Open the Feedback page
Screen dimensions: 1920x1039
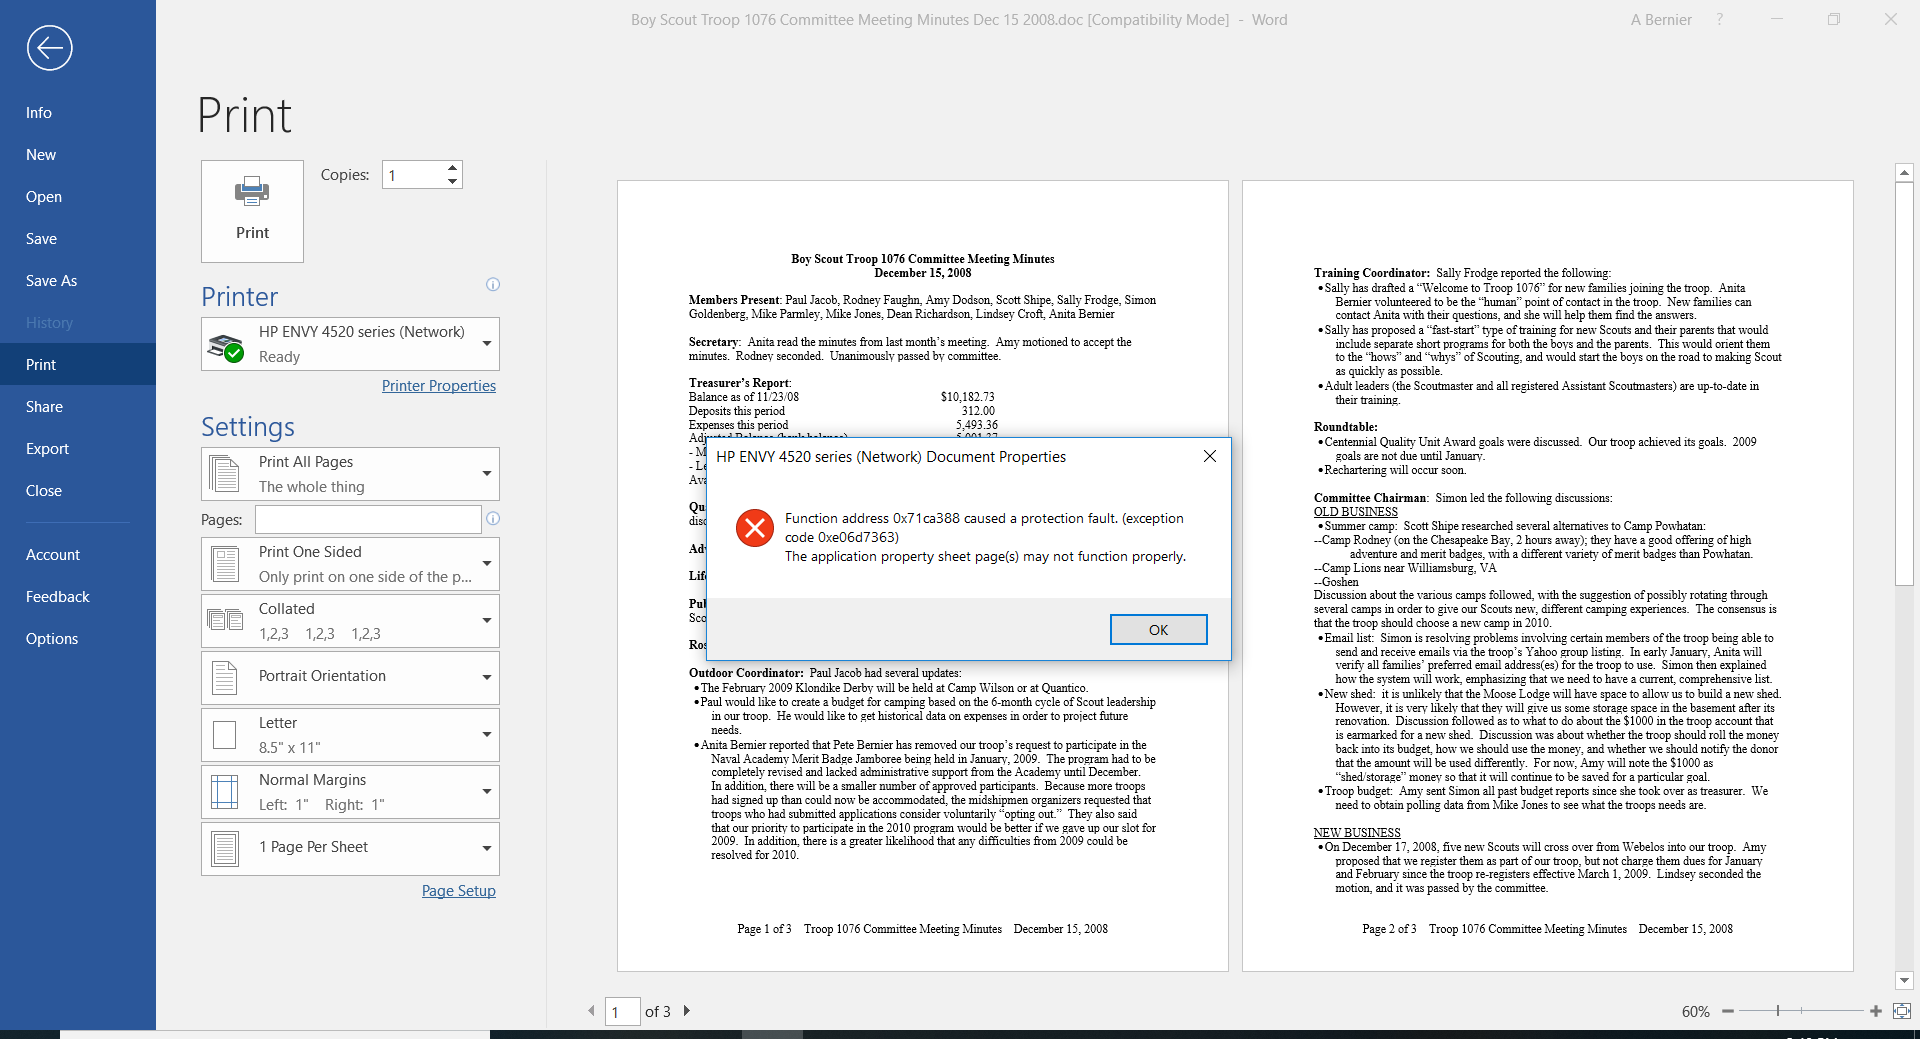(78, 597)
